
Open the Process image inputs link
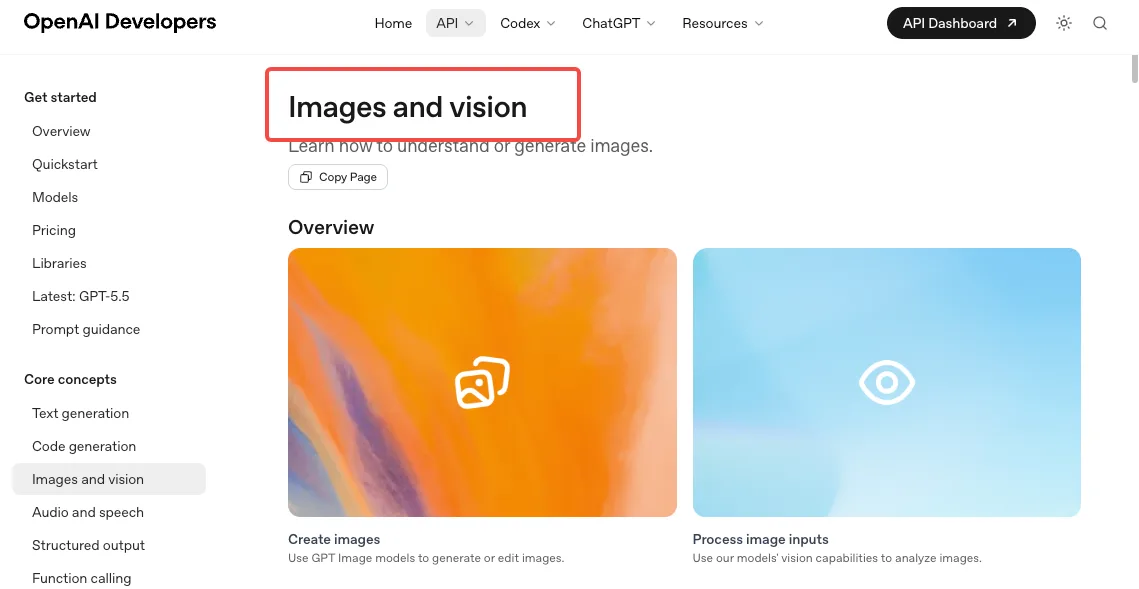click(x=761, y=540)
